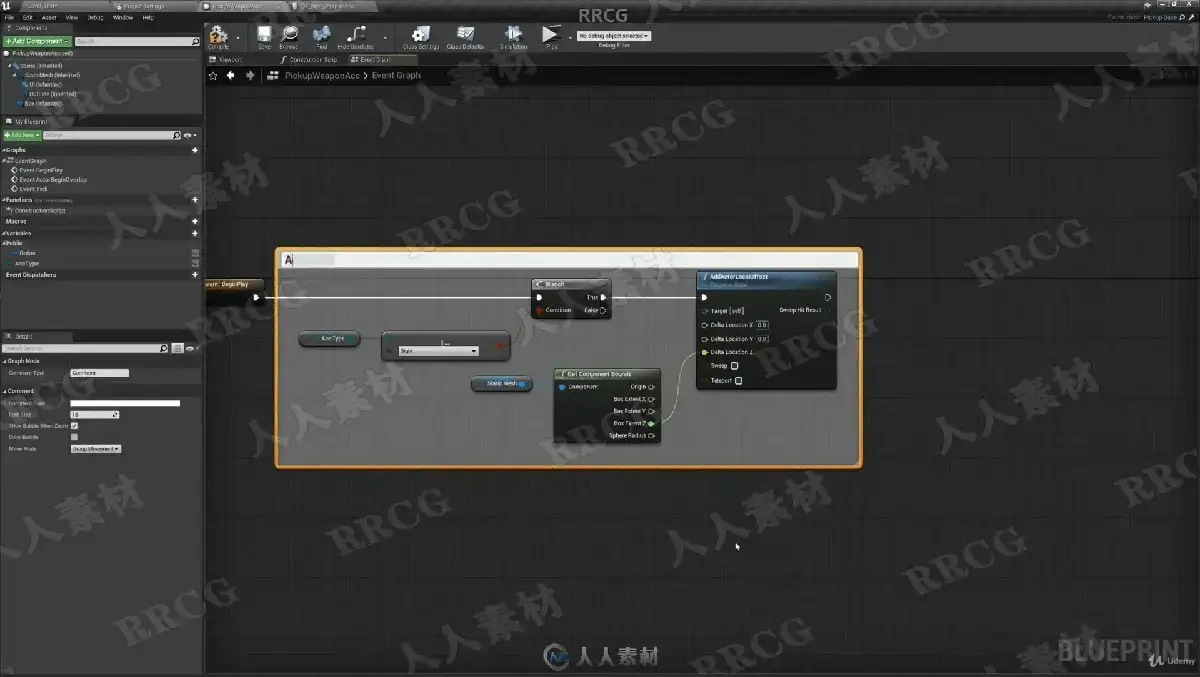Image resolution: width=1200 pixels, height=677 pixels.
Task: Click the Unreal Engine logo icon
Action: pos(6,6)
